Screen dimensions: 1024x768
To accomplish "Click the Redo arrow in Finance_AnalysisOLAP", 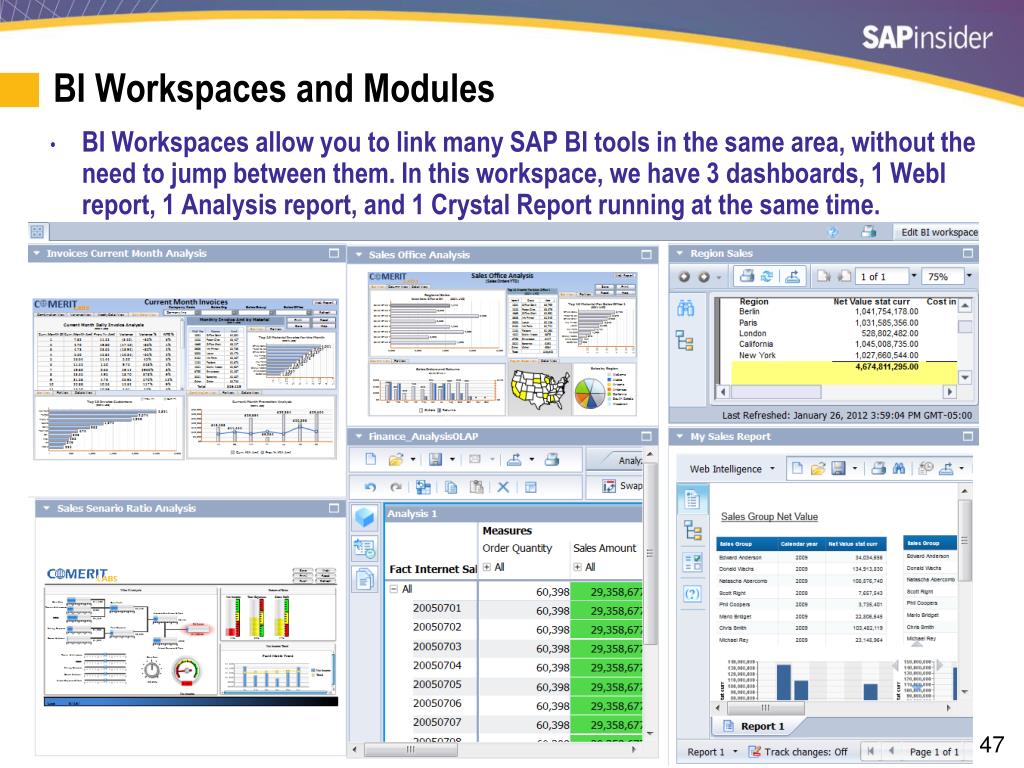I will pyautogui.click(x=395, y=487).
